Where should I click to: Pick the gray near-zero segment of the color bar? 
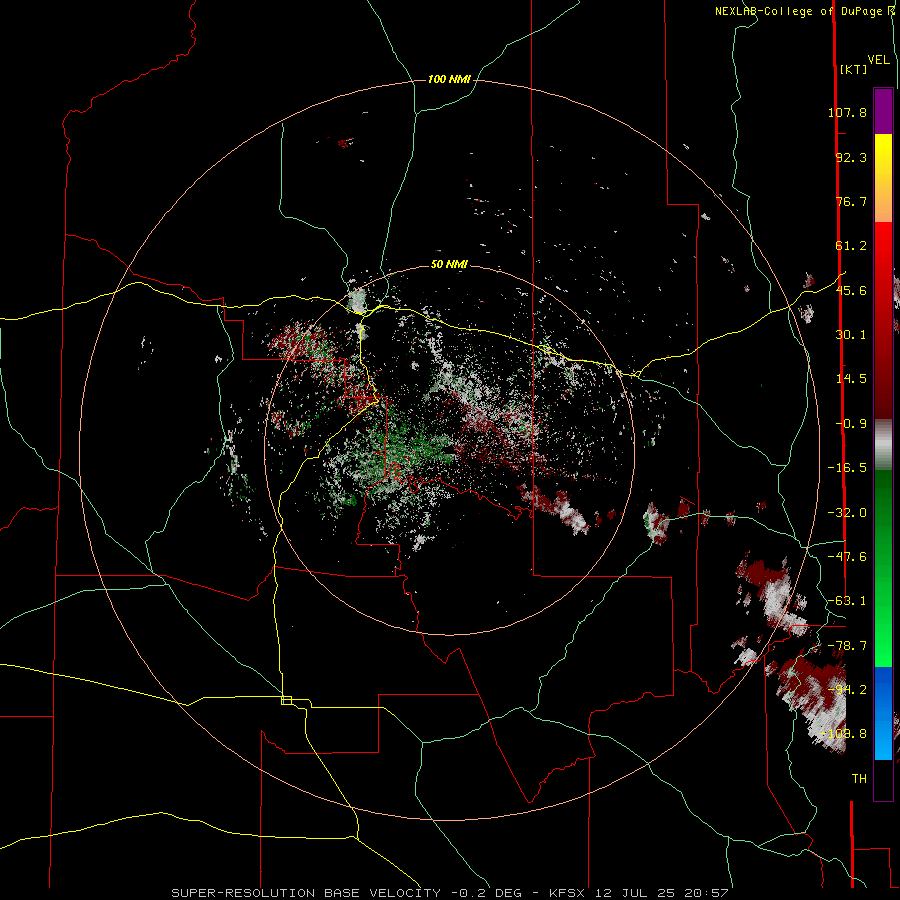[883, 442]
